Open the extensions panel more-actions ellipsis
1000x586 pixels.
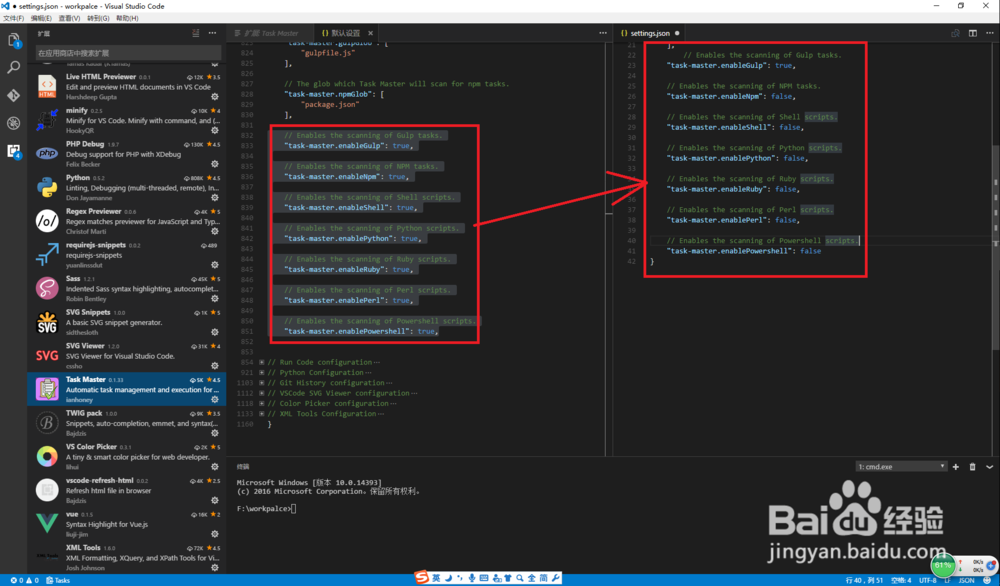pos(212,33)
